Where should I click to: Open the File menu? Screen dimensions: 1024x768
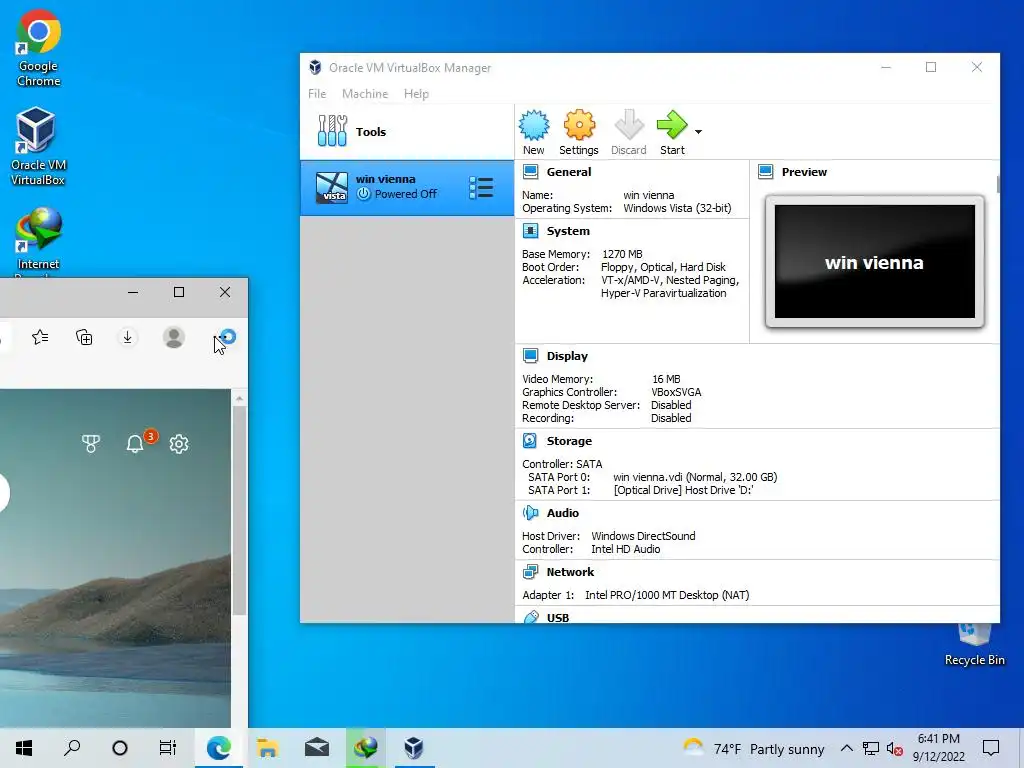coord(317,93)
